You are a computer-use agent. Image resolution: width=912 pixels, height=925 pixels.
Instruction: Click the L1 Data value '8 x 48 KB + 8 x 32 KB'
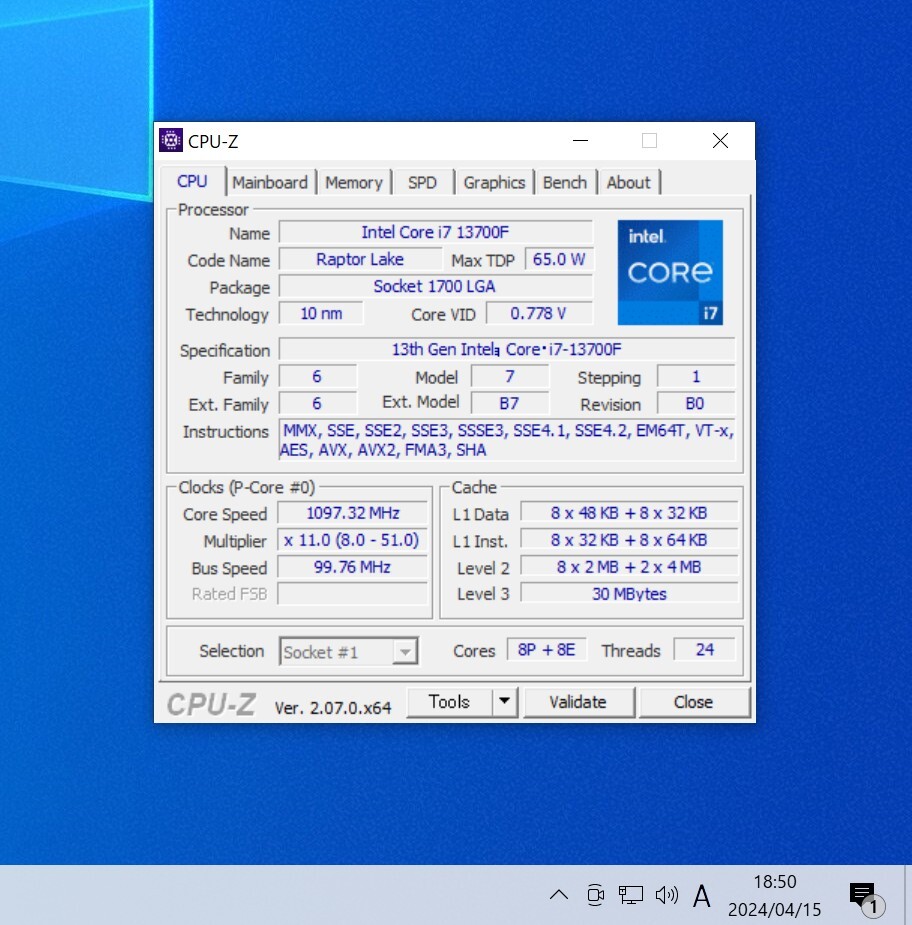[629, 513]
